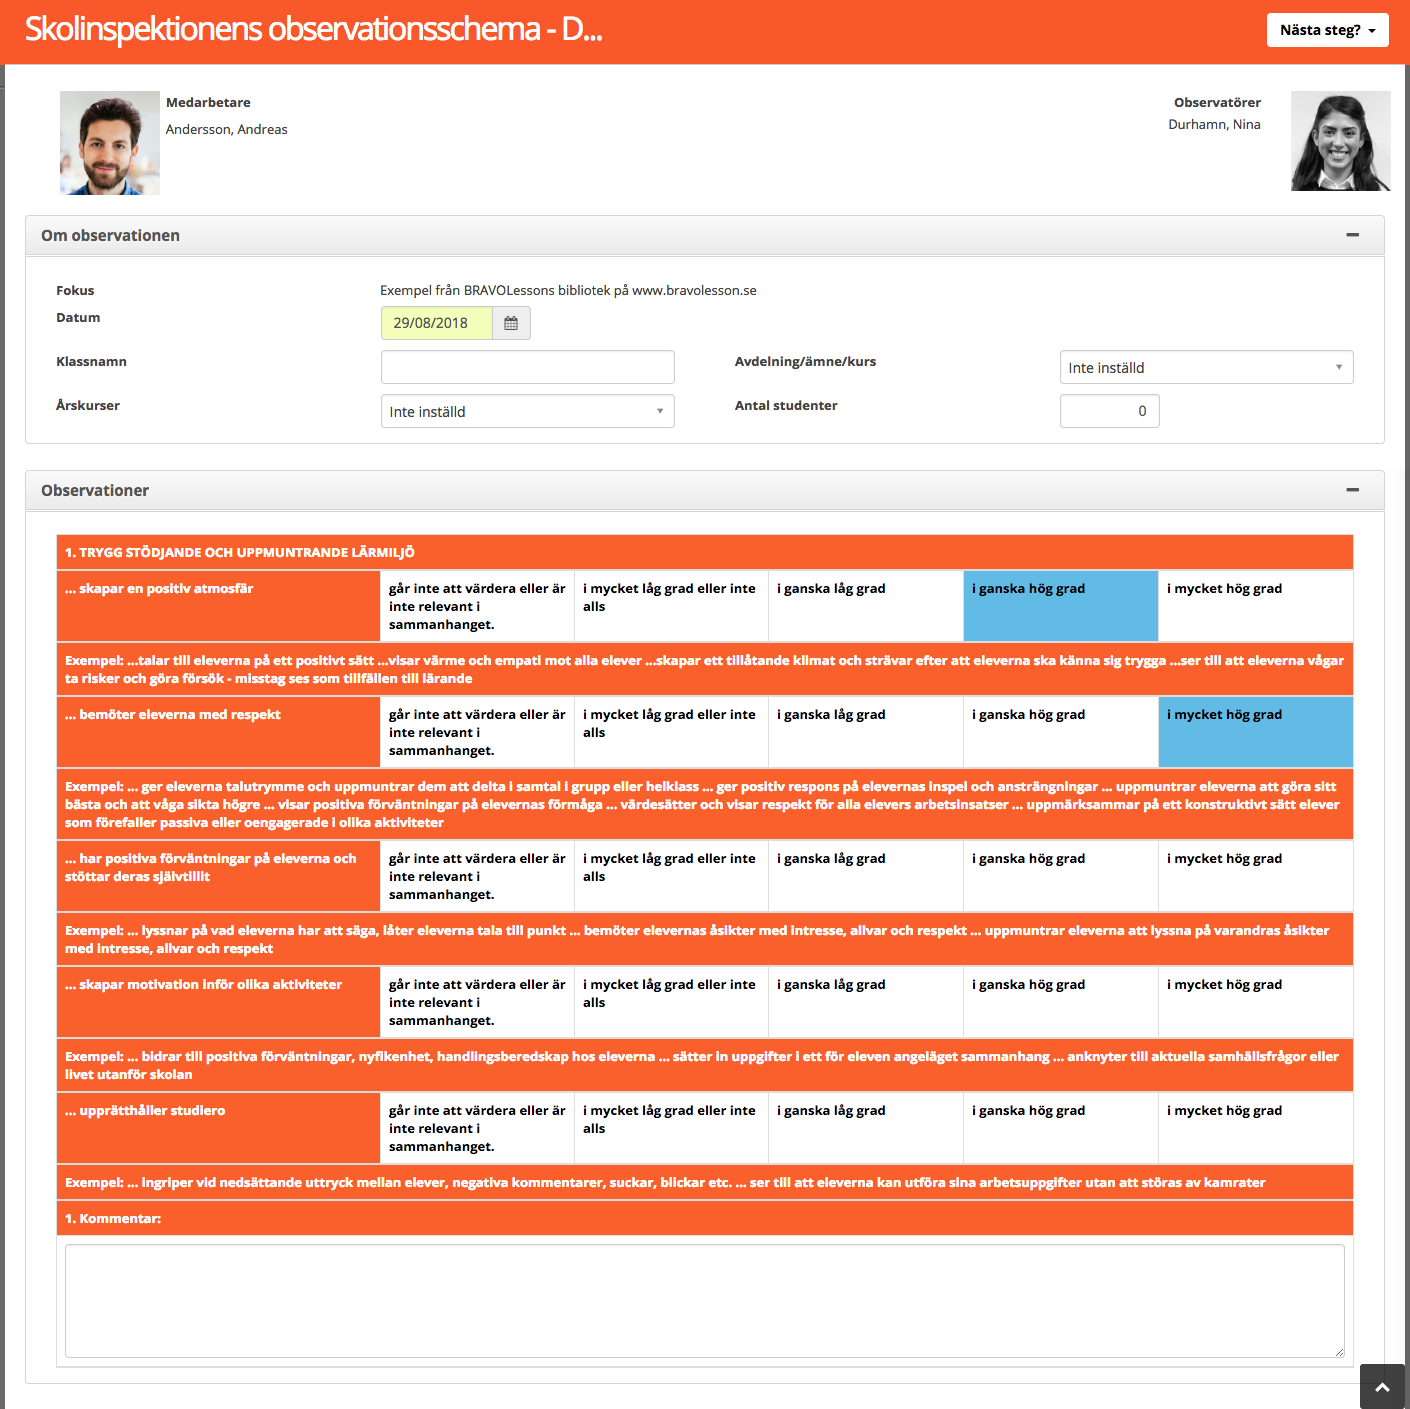This screenshot has width=1410, height=1409.
Task: Select 'i ganska hög grad' for bemöter eleverna med respekt
Action: 1060,732
